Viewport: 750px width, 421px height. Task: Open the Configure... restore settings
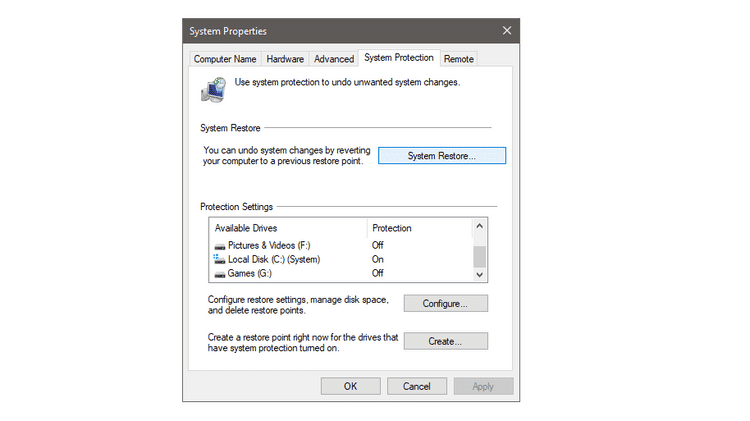pyautogui.click(x=445, y=303)
